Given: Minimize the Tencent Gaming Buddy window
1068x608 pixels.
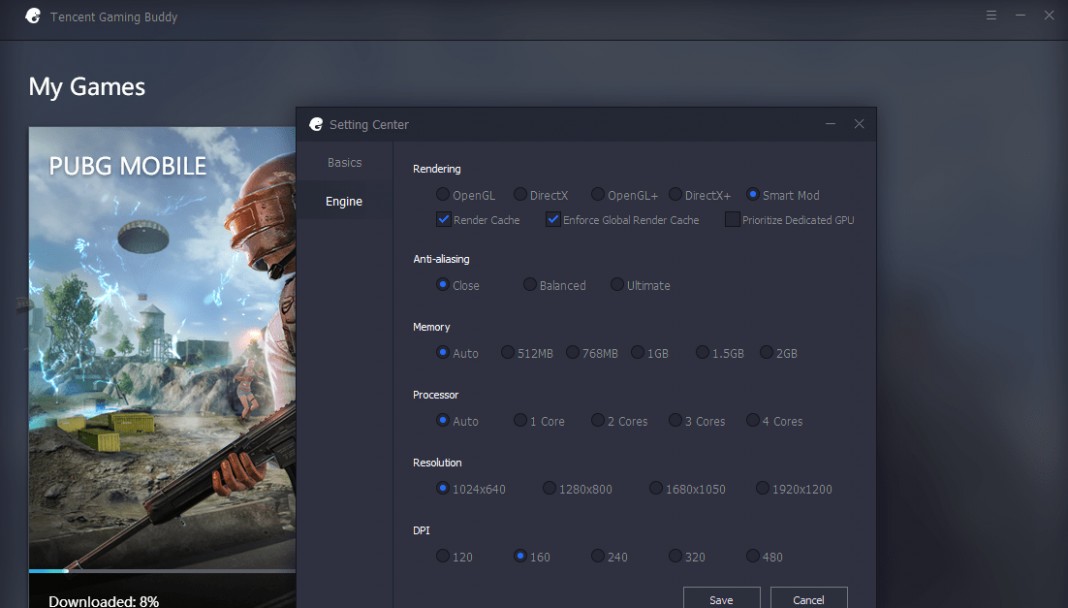Looking at the screenshot, I should coord(1020,15).
